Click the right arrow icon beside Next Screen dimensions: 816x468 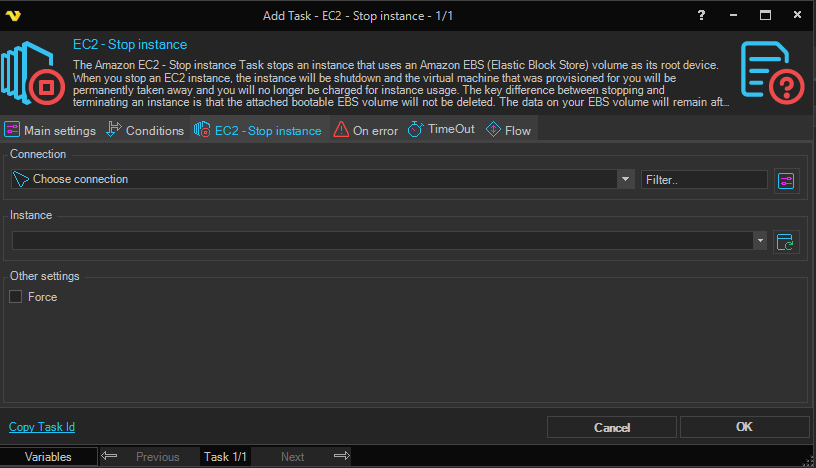(x=341, y=457)
